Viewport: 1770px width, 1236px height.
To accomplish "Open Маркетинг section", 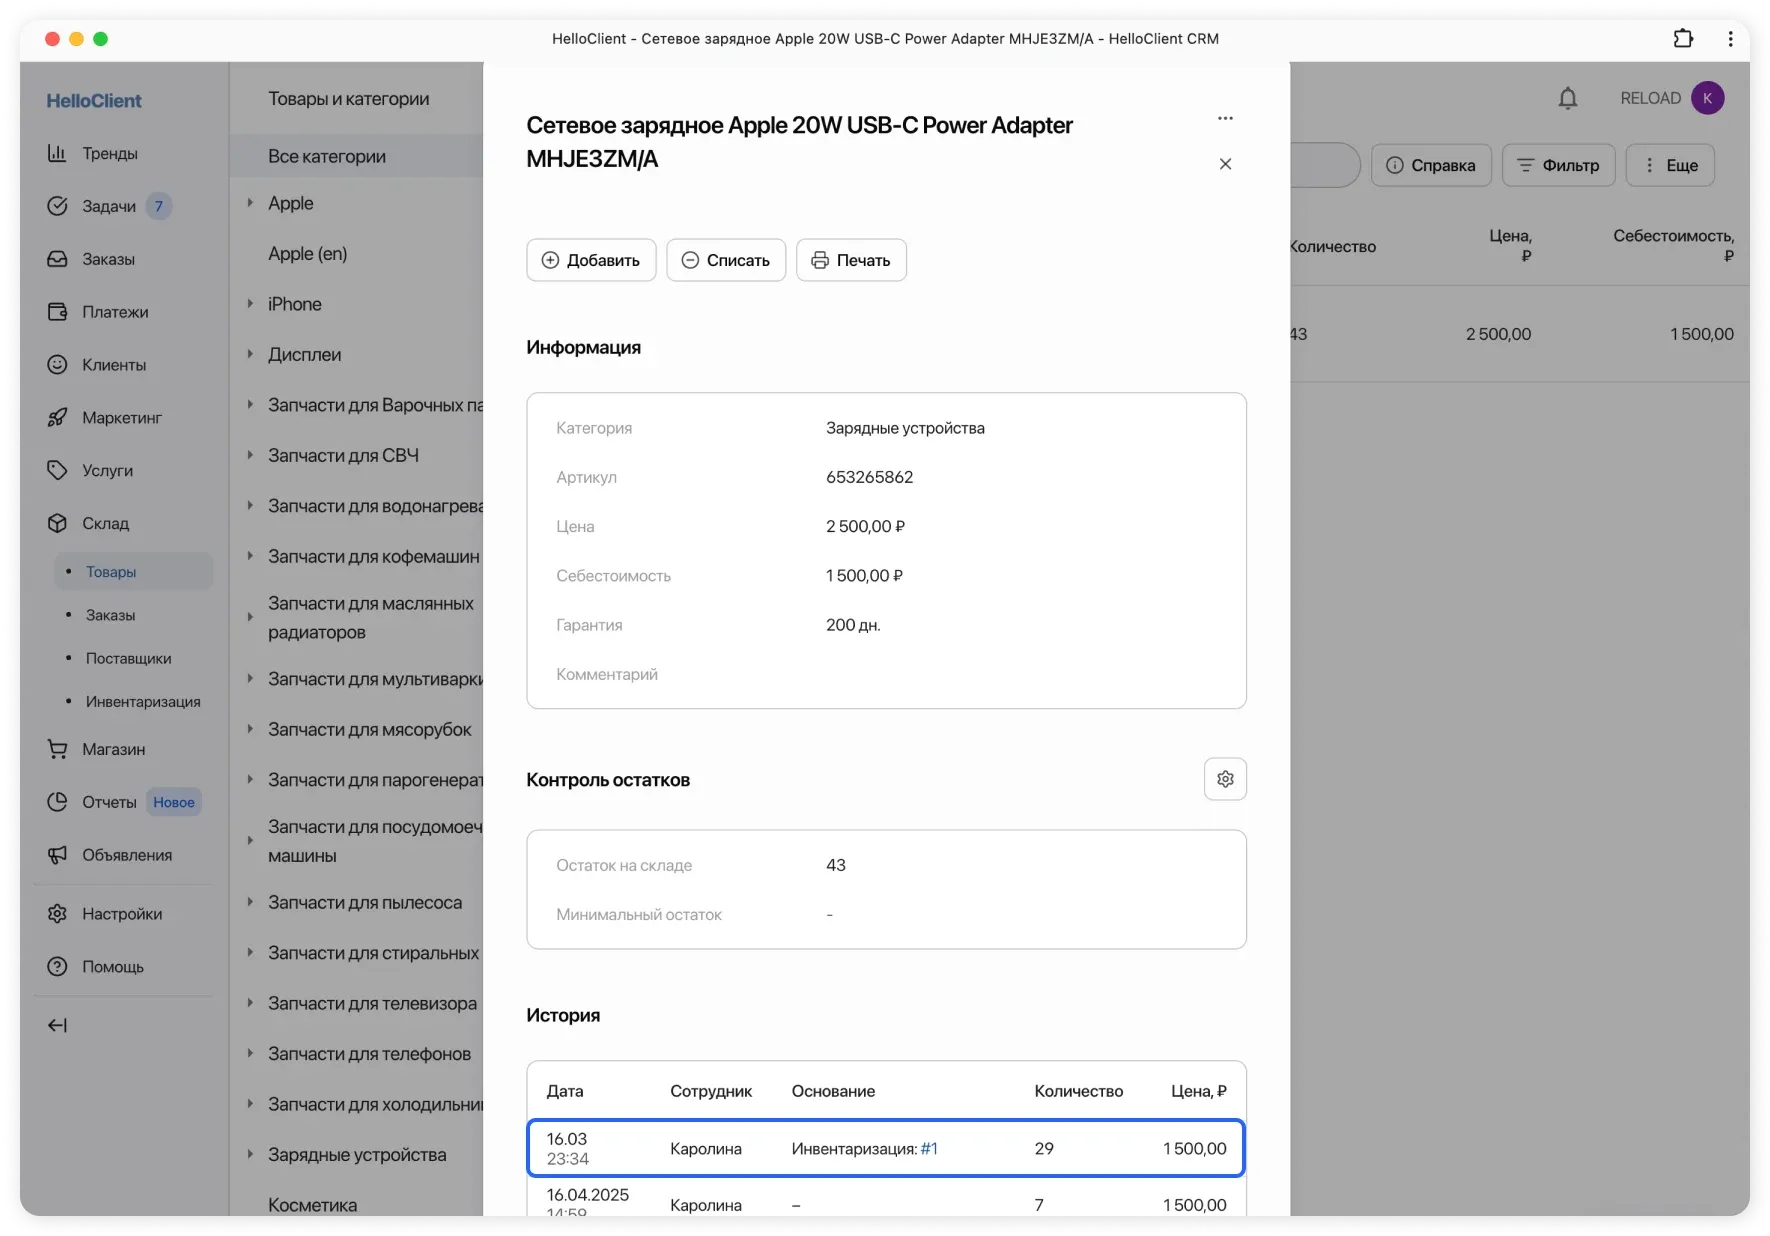I will pyautogui.click(x=121, y=418).
